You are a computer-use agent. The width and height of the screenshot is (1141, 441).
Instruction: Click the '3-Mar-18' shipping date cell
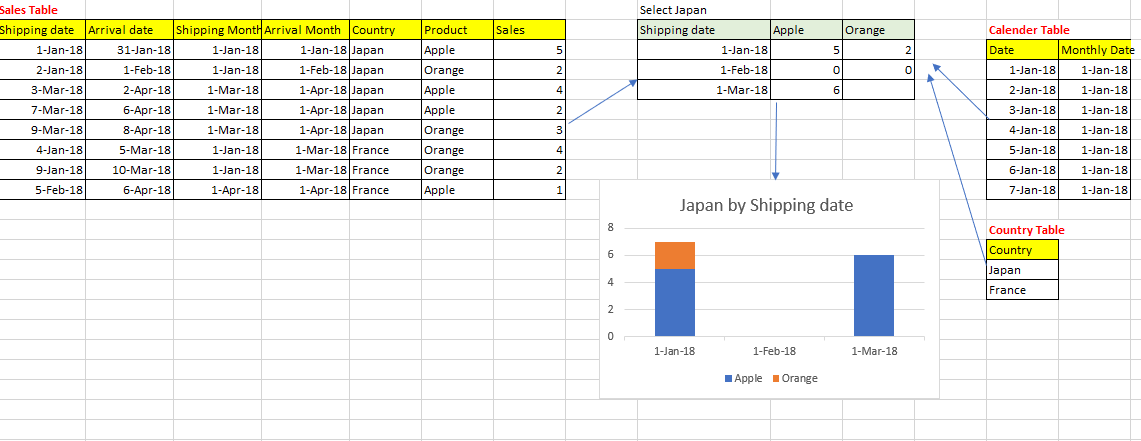coord(42,90)
